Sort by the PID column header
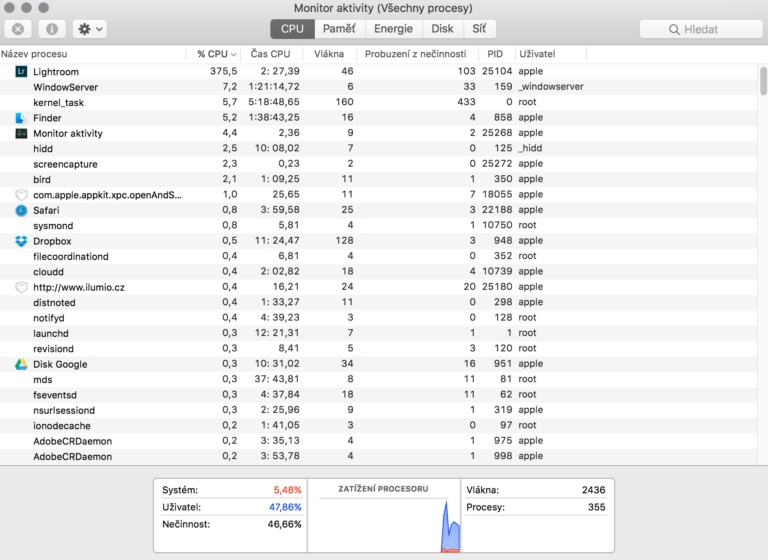Screen dimensions: 768x560 tap(495, 54)
